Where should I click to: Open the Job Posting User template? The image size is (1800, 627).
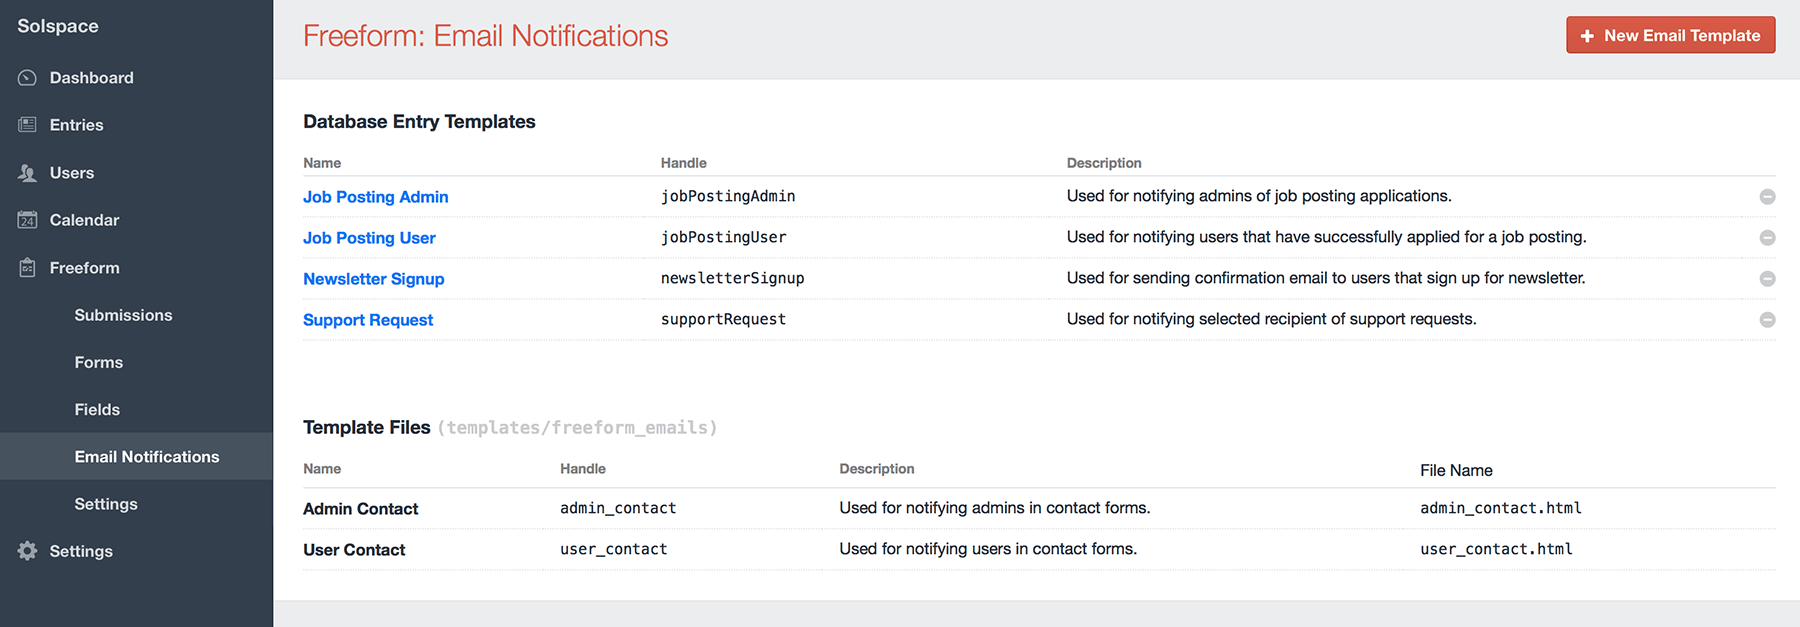coord(369,238)
